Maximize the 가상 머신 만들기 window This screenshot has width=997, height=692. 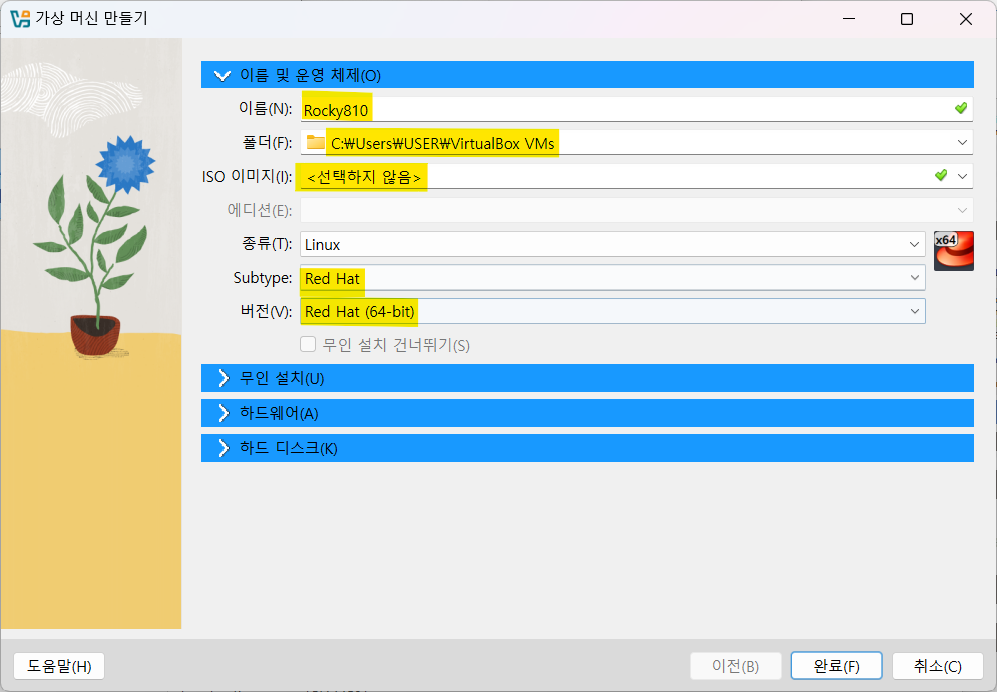[x=907, y=19]
